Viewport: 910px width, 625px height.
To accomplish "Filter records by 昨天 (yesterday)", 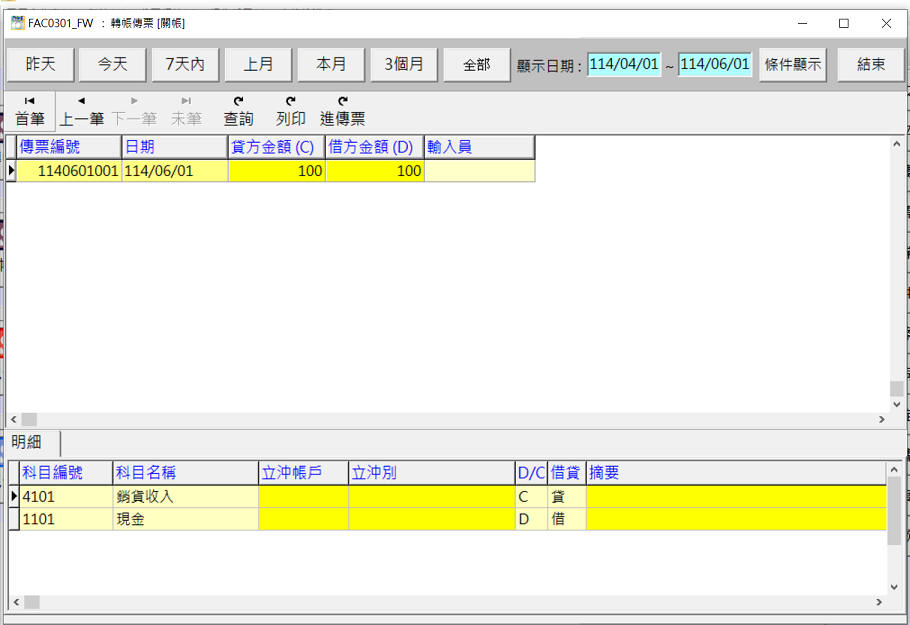I will pos(40,64).
